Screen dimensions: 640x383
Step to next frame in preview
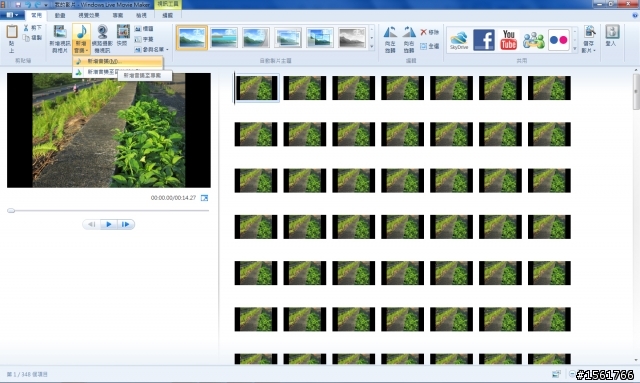(x=126, y=224)
